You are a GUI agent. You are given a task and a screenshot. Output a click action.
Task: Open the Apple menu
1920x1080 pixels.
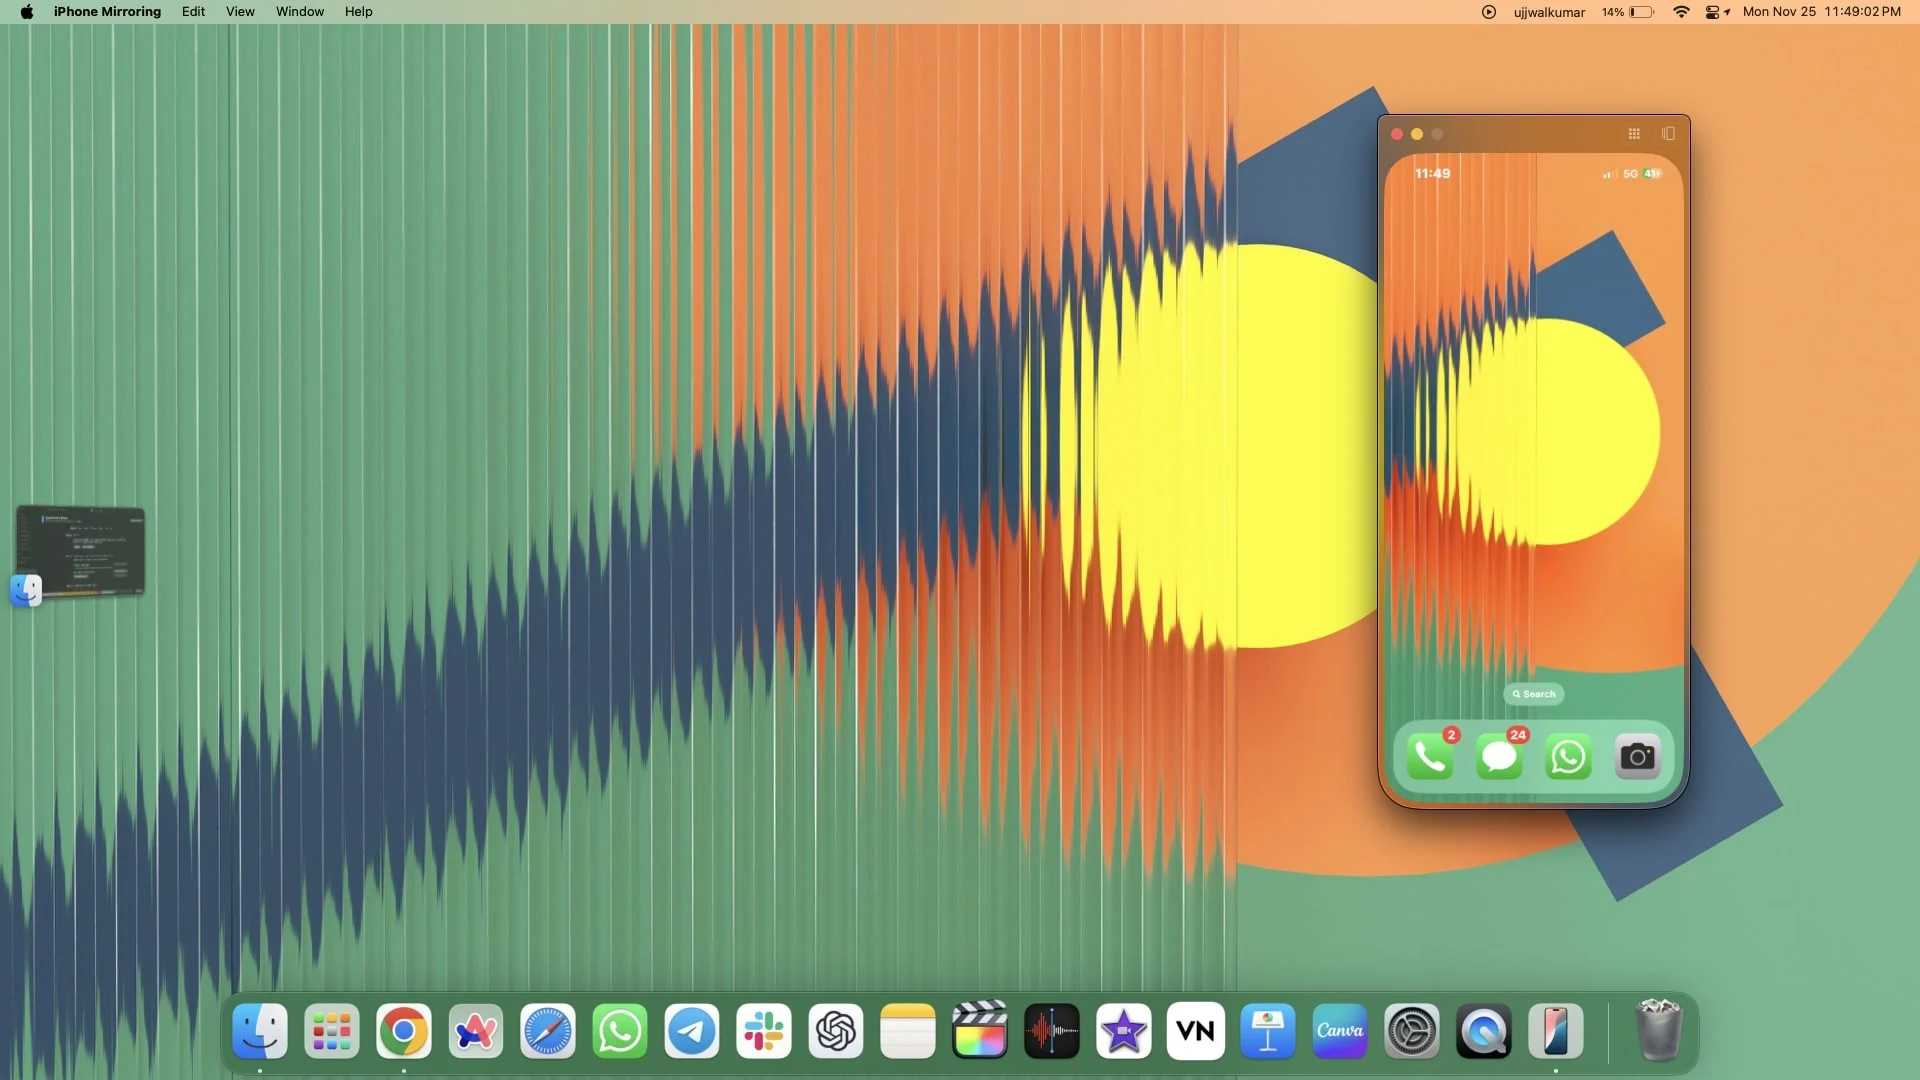(27, 12)
